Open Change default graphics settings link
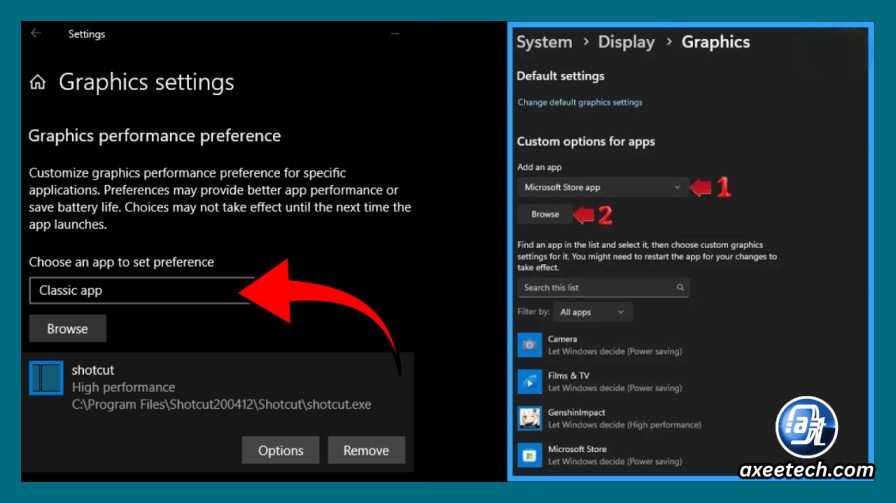Image resolution: width=896 pixels, height=503 pixels. click(x=580, y=102)
